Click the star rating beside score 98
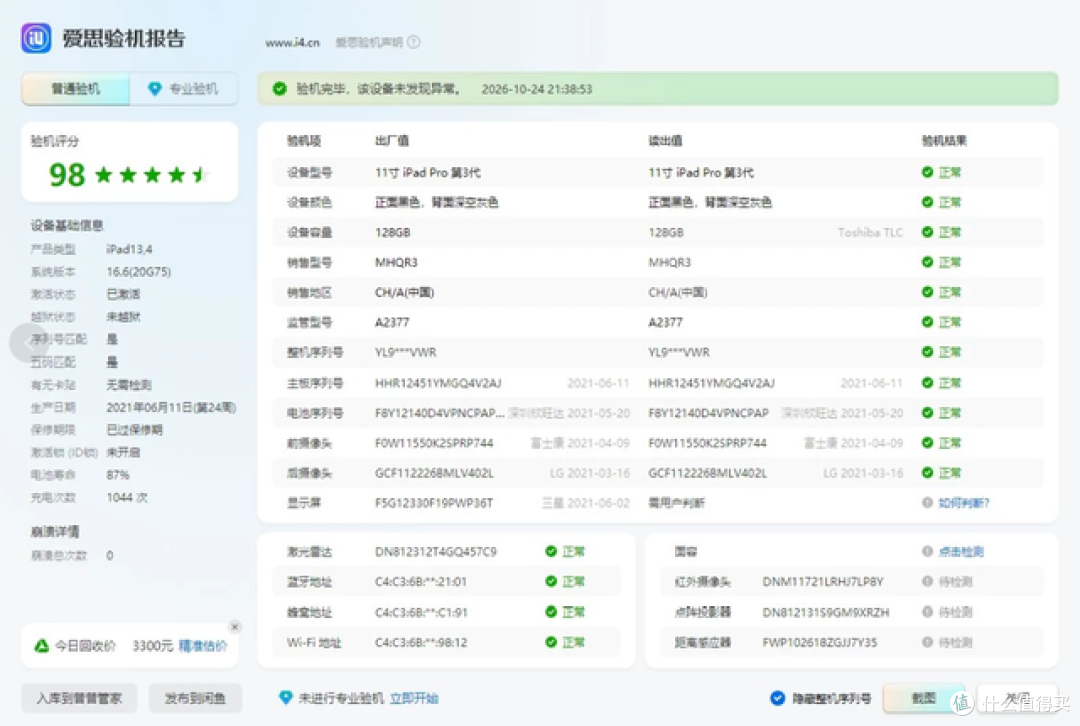Screen dimensions: 1080x726 click(x=151, y=175)
